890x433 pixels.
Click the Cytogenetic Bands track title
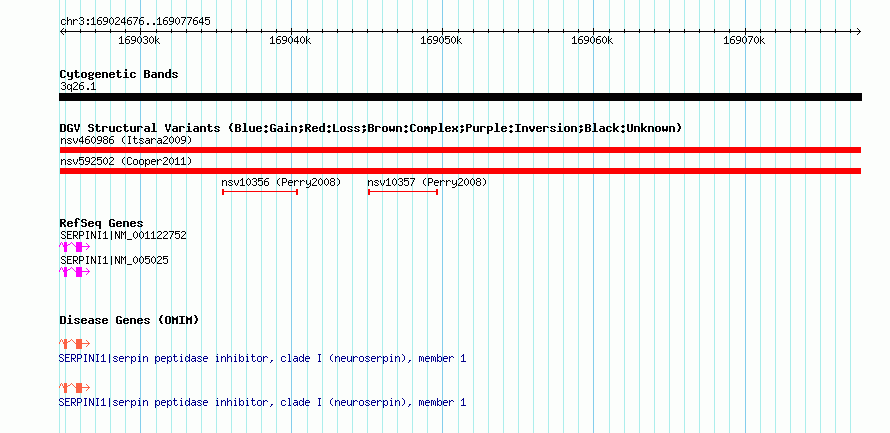pyautogui.click(x=119, y=74)
